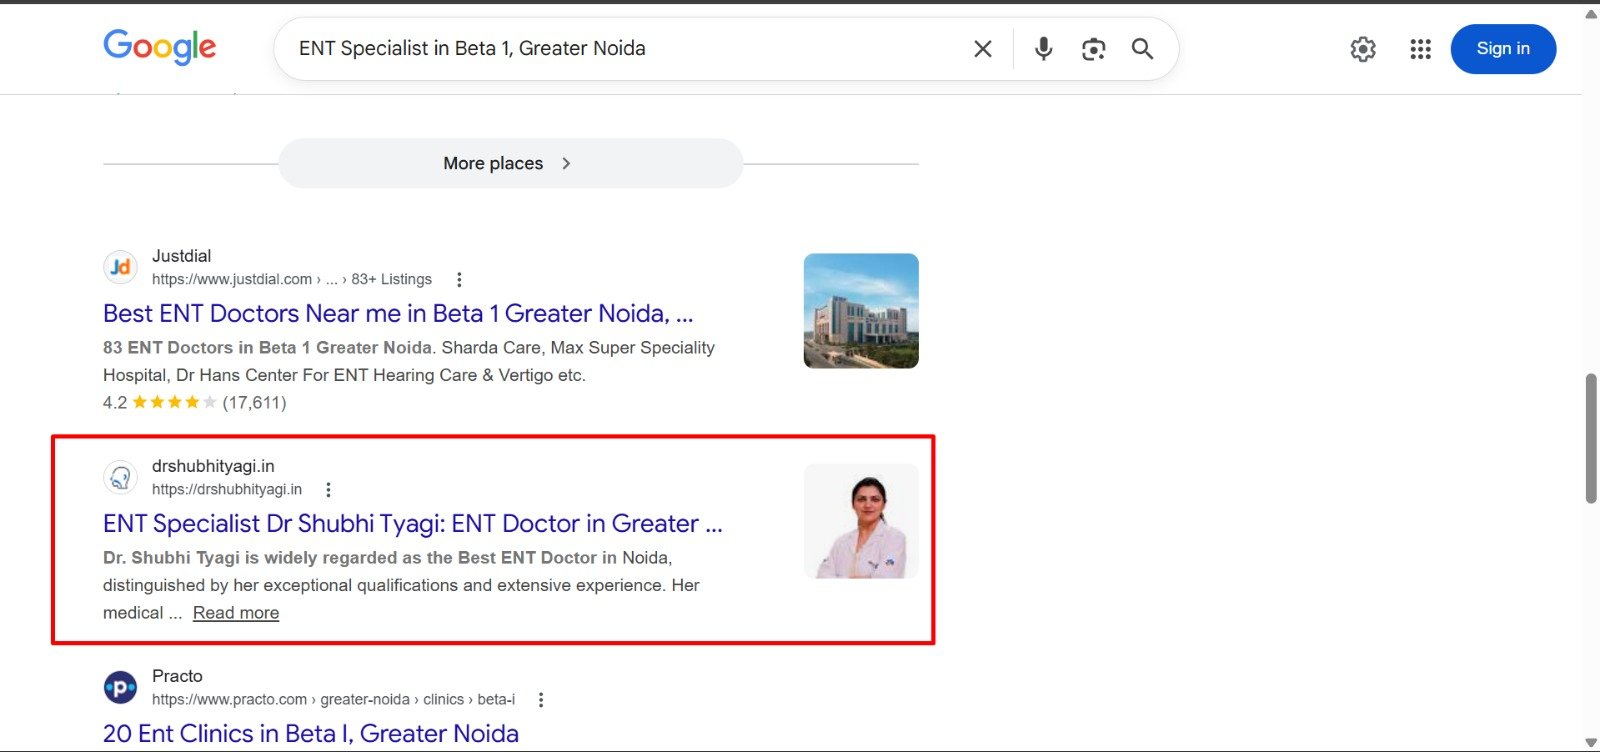
Task: Open Best ENT Doctors Justdial link
Action: pos(397,314)
